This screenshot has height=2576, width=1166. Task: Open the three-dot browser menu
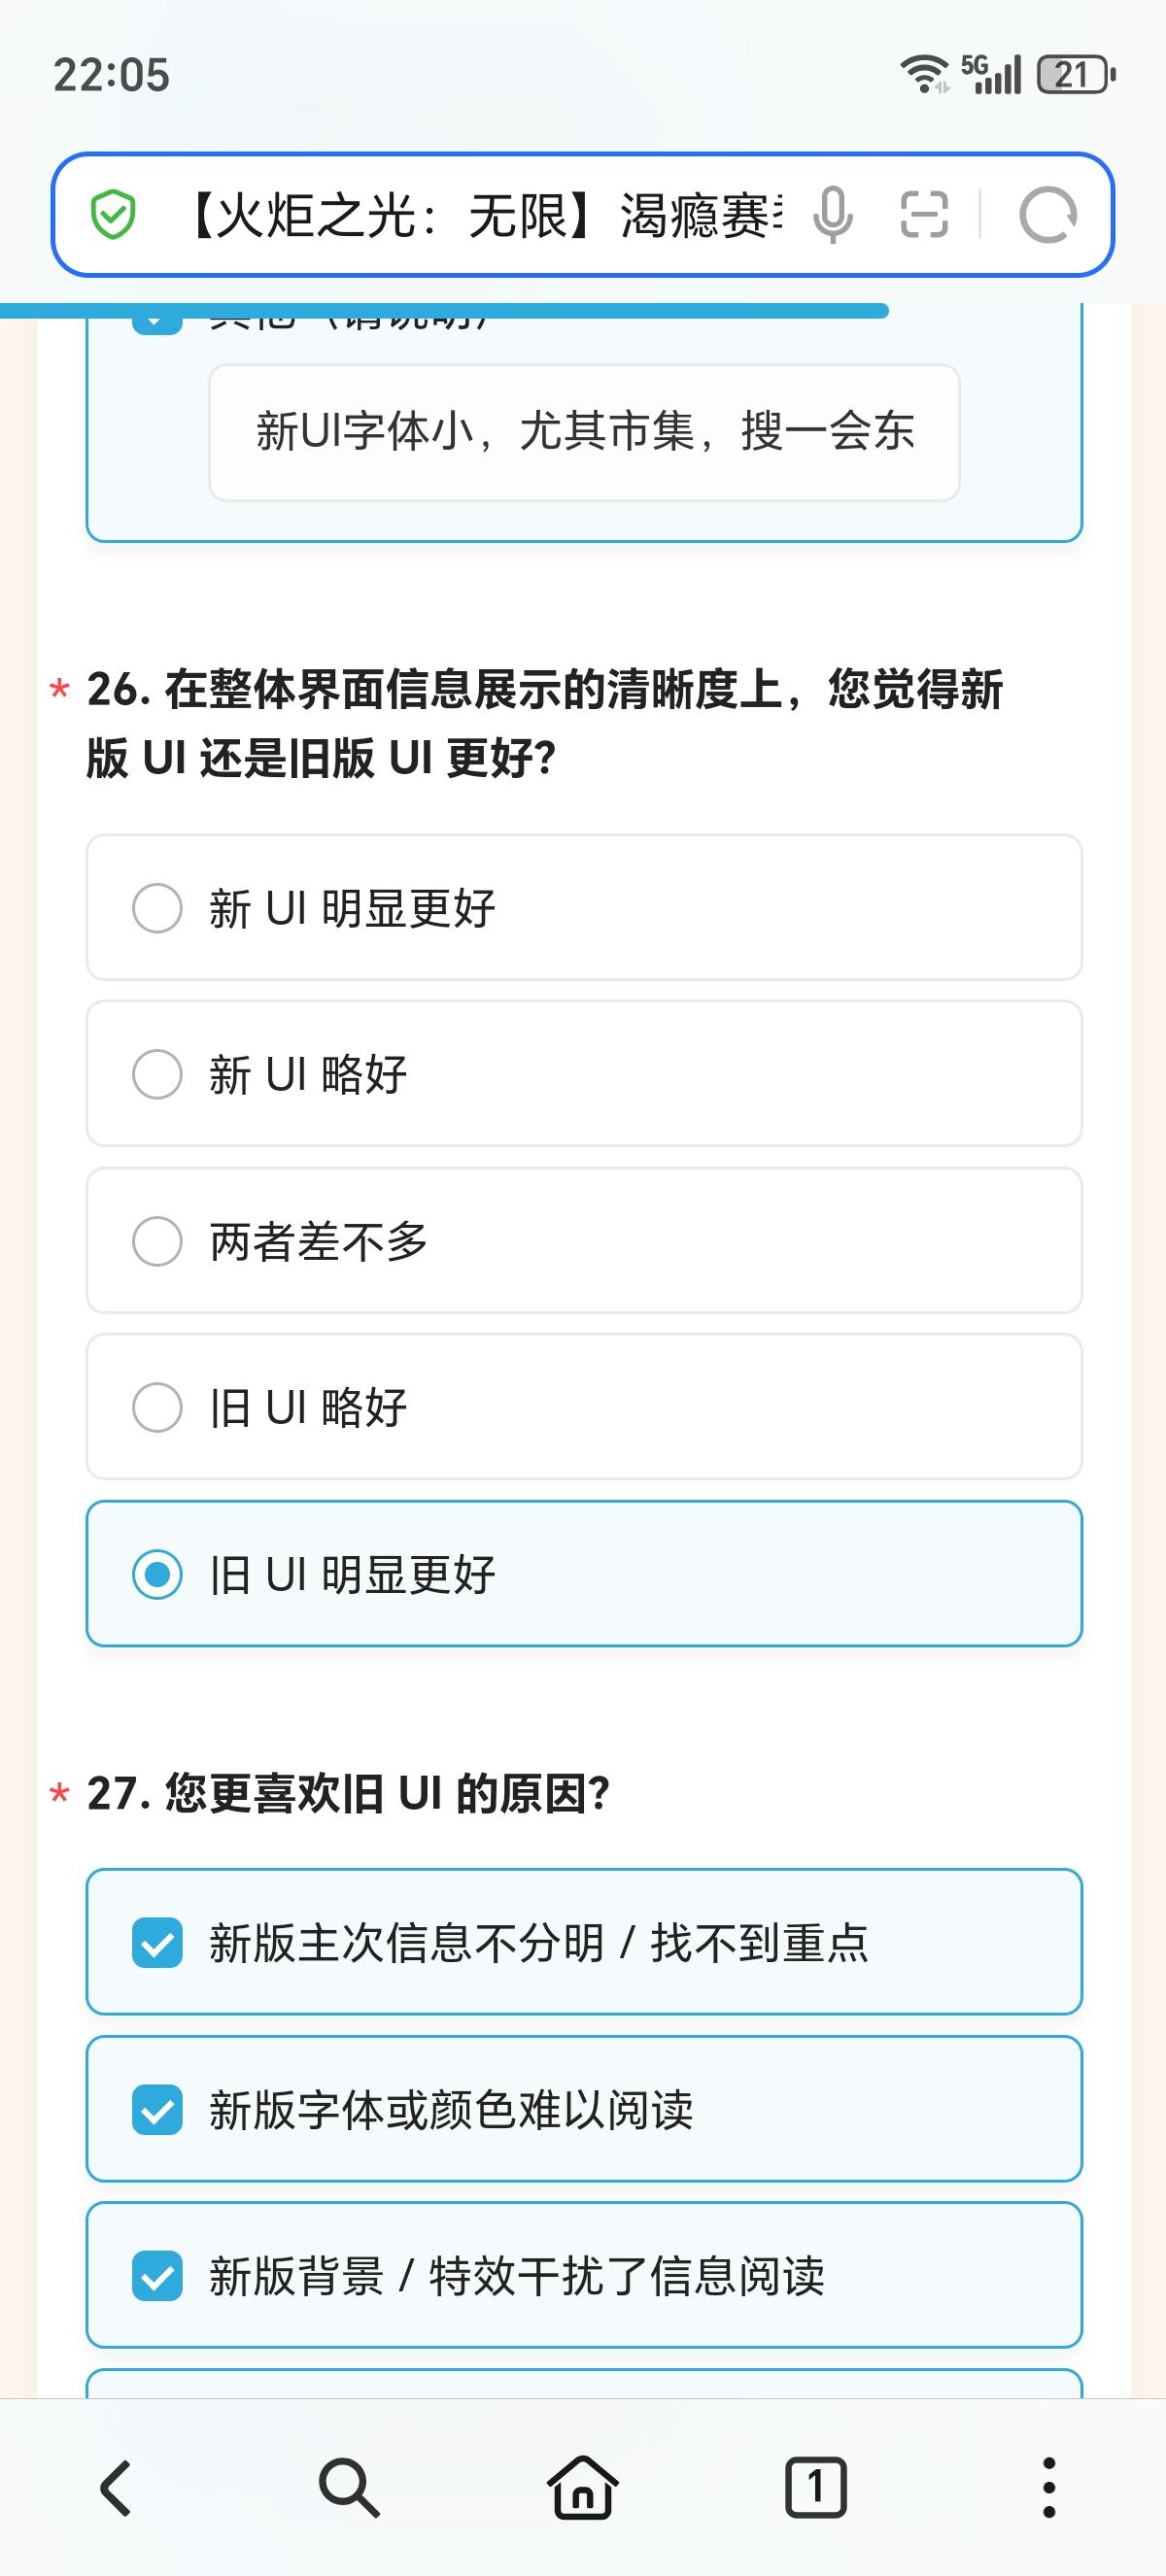coord(1048,2487)
